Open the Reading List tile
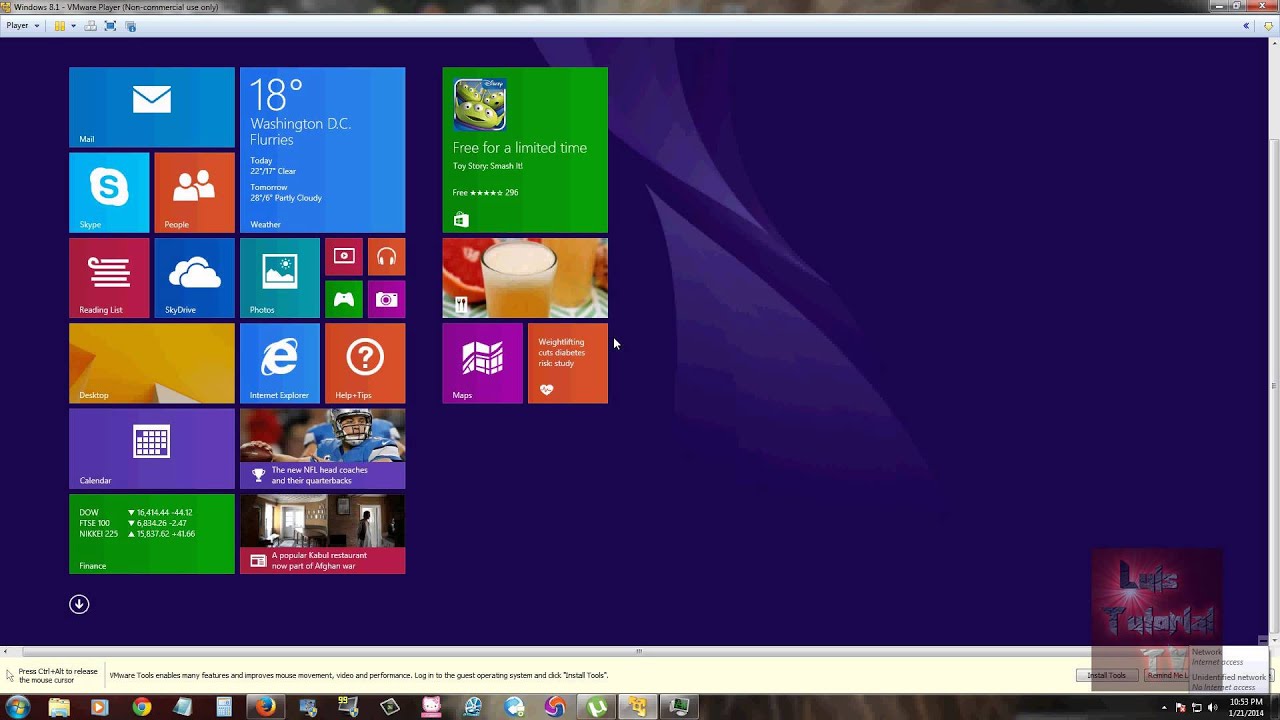 [109, 278]
